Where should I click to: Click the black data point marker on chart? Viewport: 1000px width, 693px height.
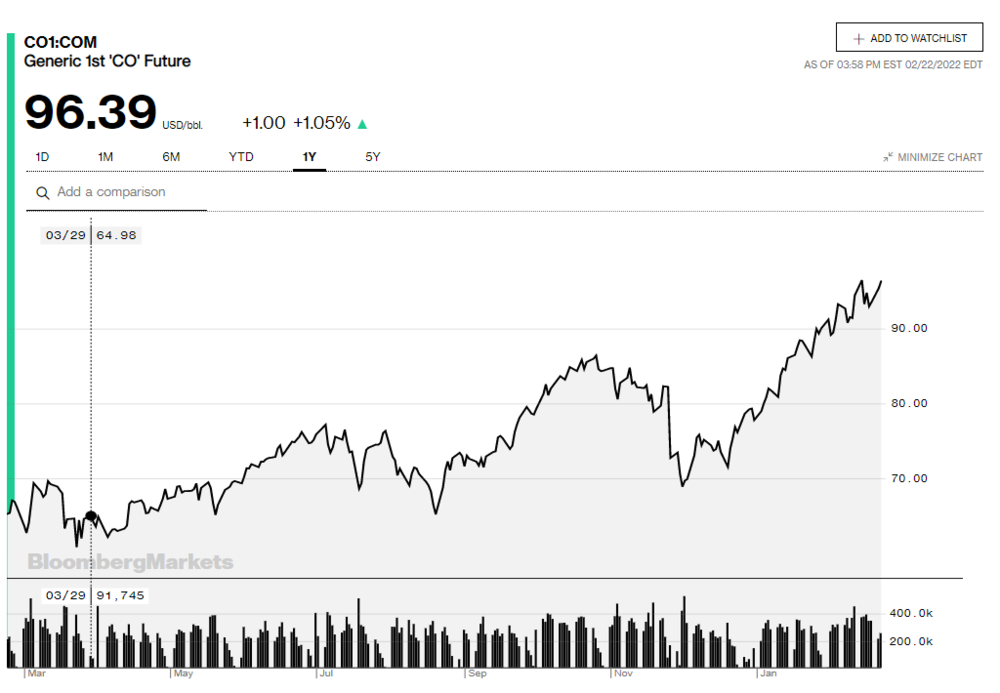91,517
